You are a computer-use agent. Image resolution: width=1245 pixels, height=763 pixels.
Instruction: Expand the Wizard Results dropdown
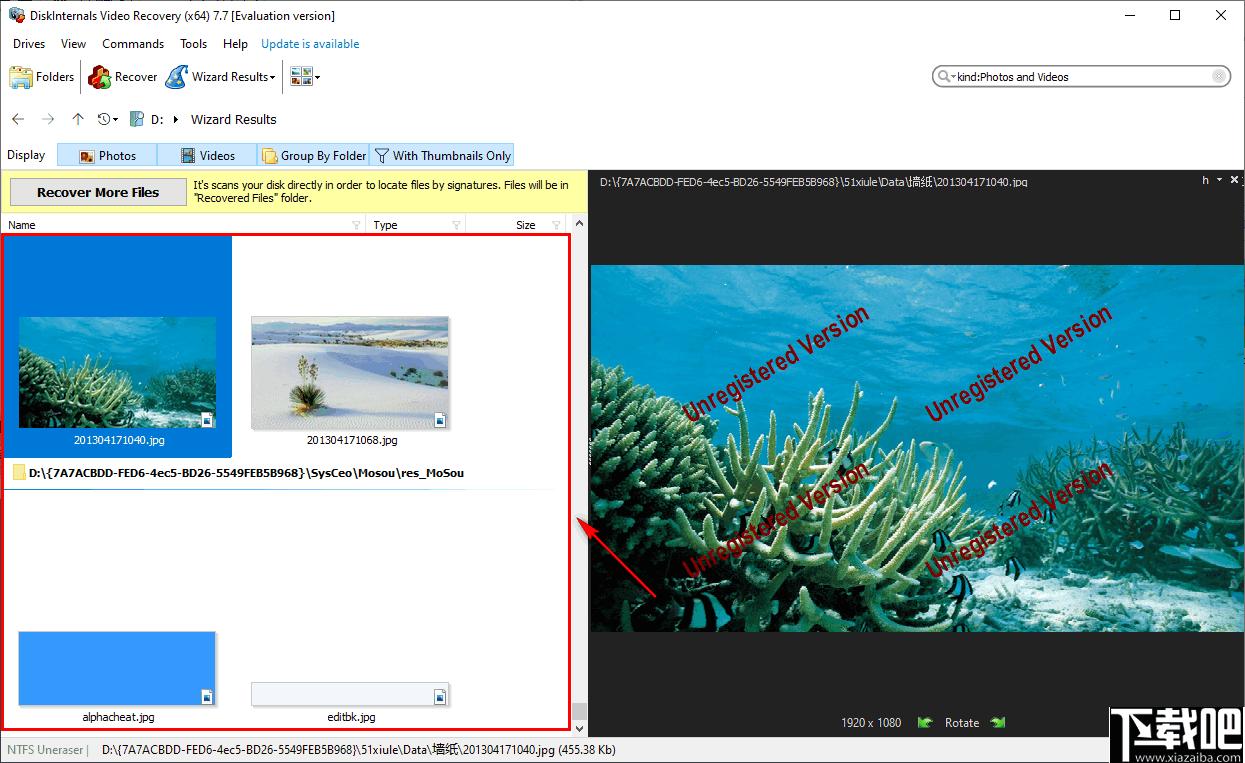(x=272, y=77)
